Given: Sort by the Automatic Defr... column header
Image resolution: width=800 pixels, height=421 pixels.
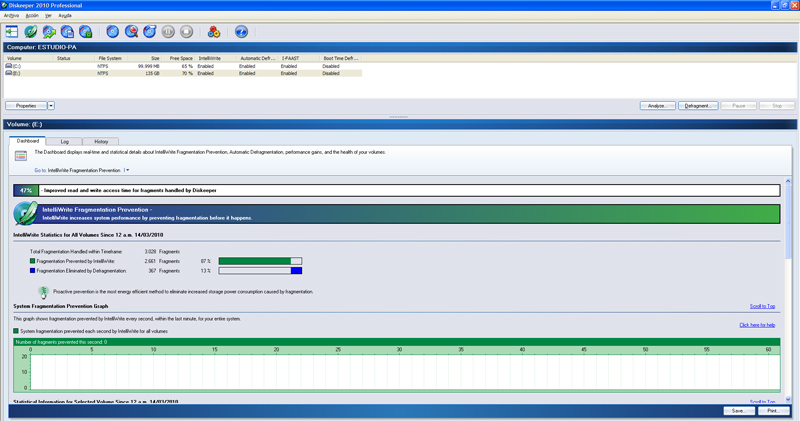Looking at the screenshot, I should pos(258,58).
